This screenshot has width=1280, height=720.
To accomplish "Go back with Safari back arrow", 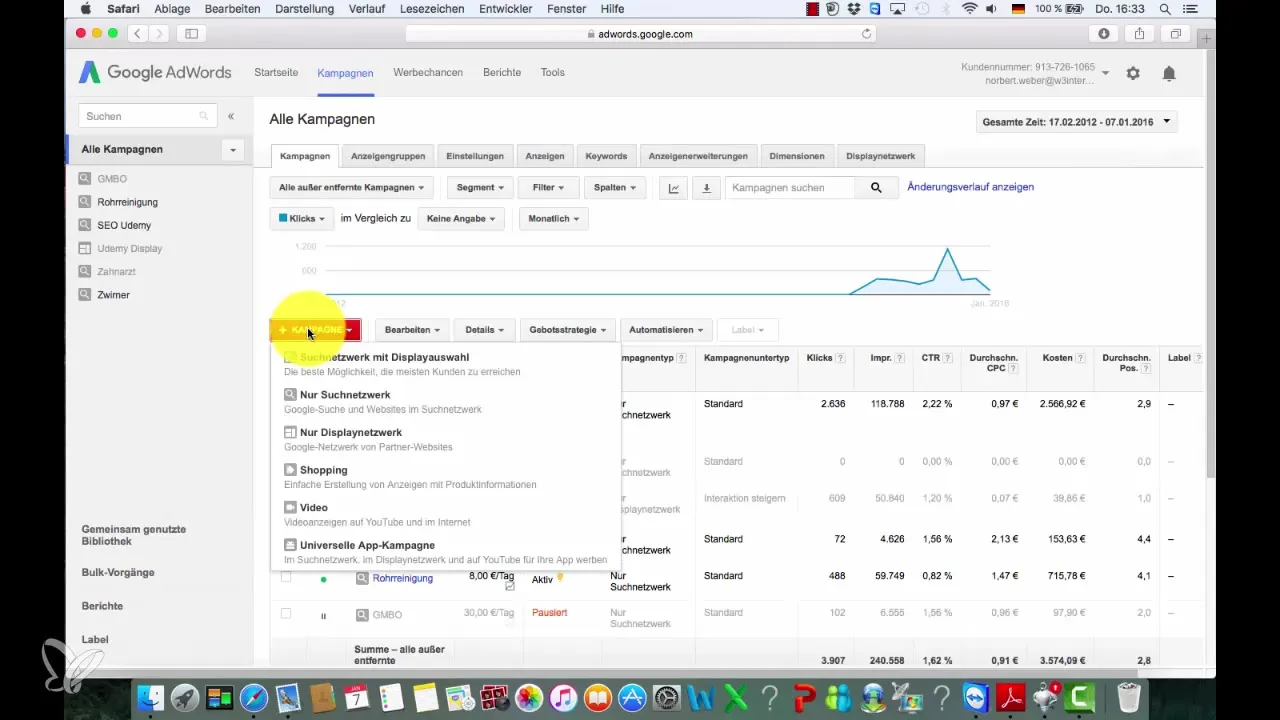I will [x=136, y=33].
